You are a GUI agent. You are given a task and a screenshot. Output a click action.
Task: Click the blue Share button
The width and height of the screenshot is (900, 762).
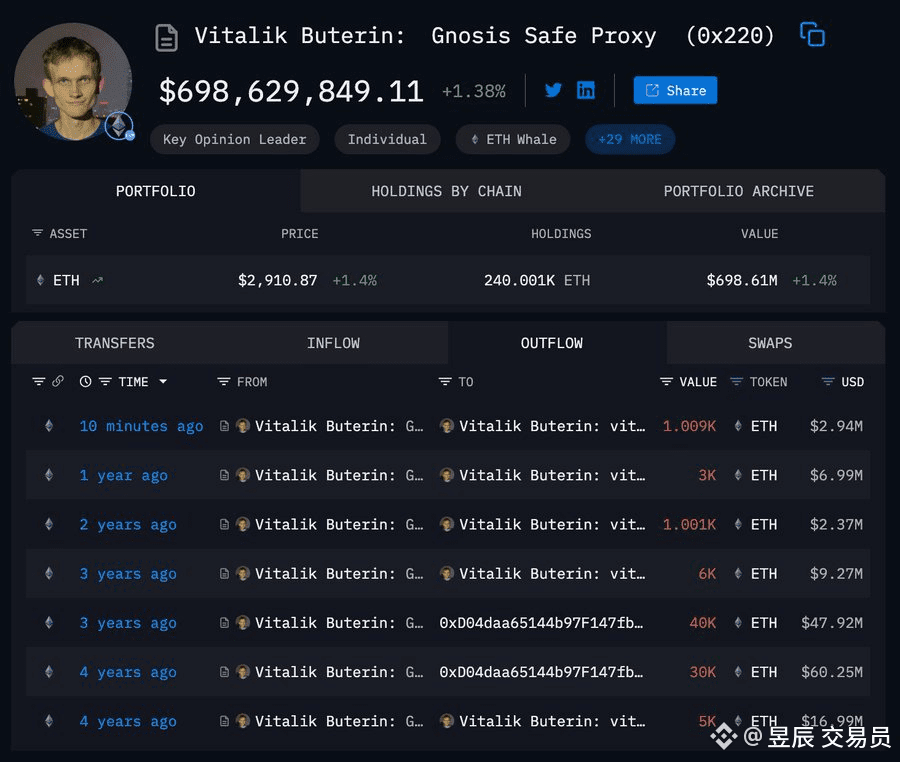pos(675,90)
